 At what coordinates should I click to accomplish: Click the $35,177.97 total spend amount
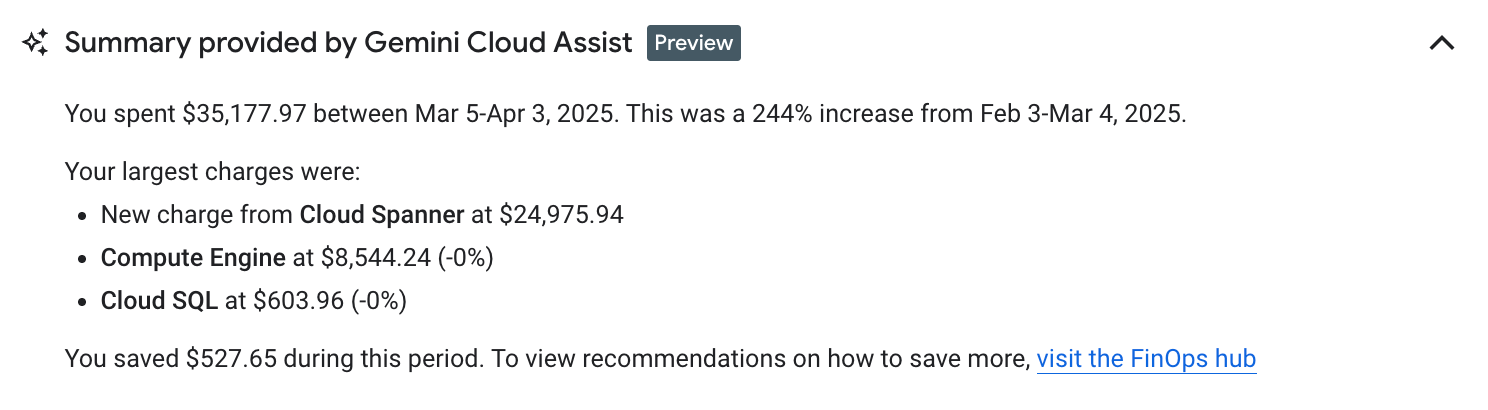(x=244, y=114)
